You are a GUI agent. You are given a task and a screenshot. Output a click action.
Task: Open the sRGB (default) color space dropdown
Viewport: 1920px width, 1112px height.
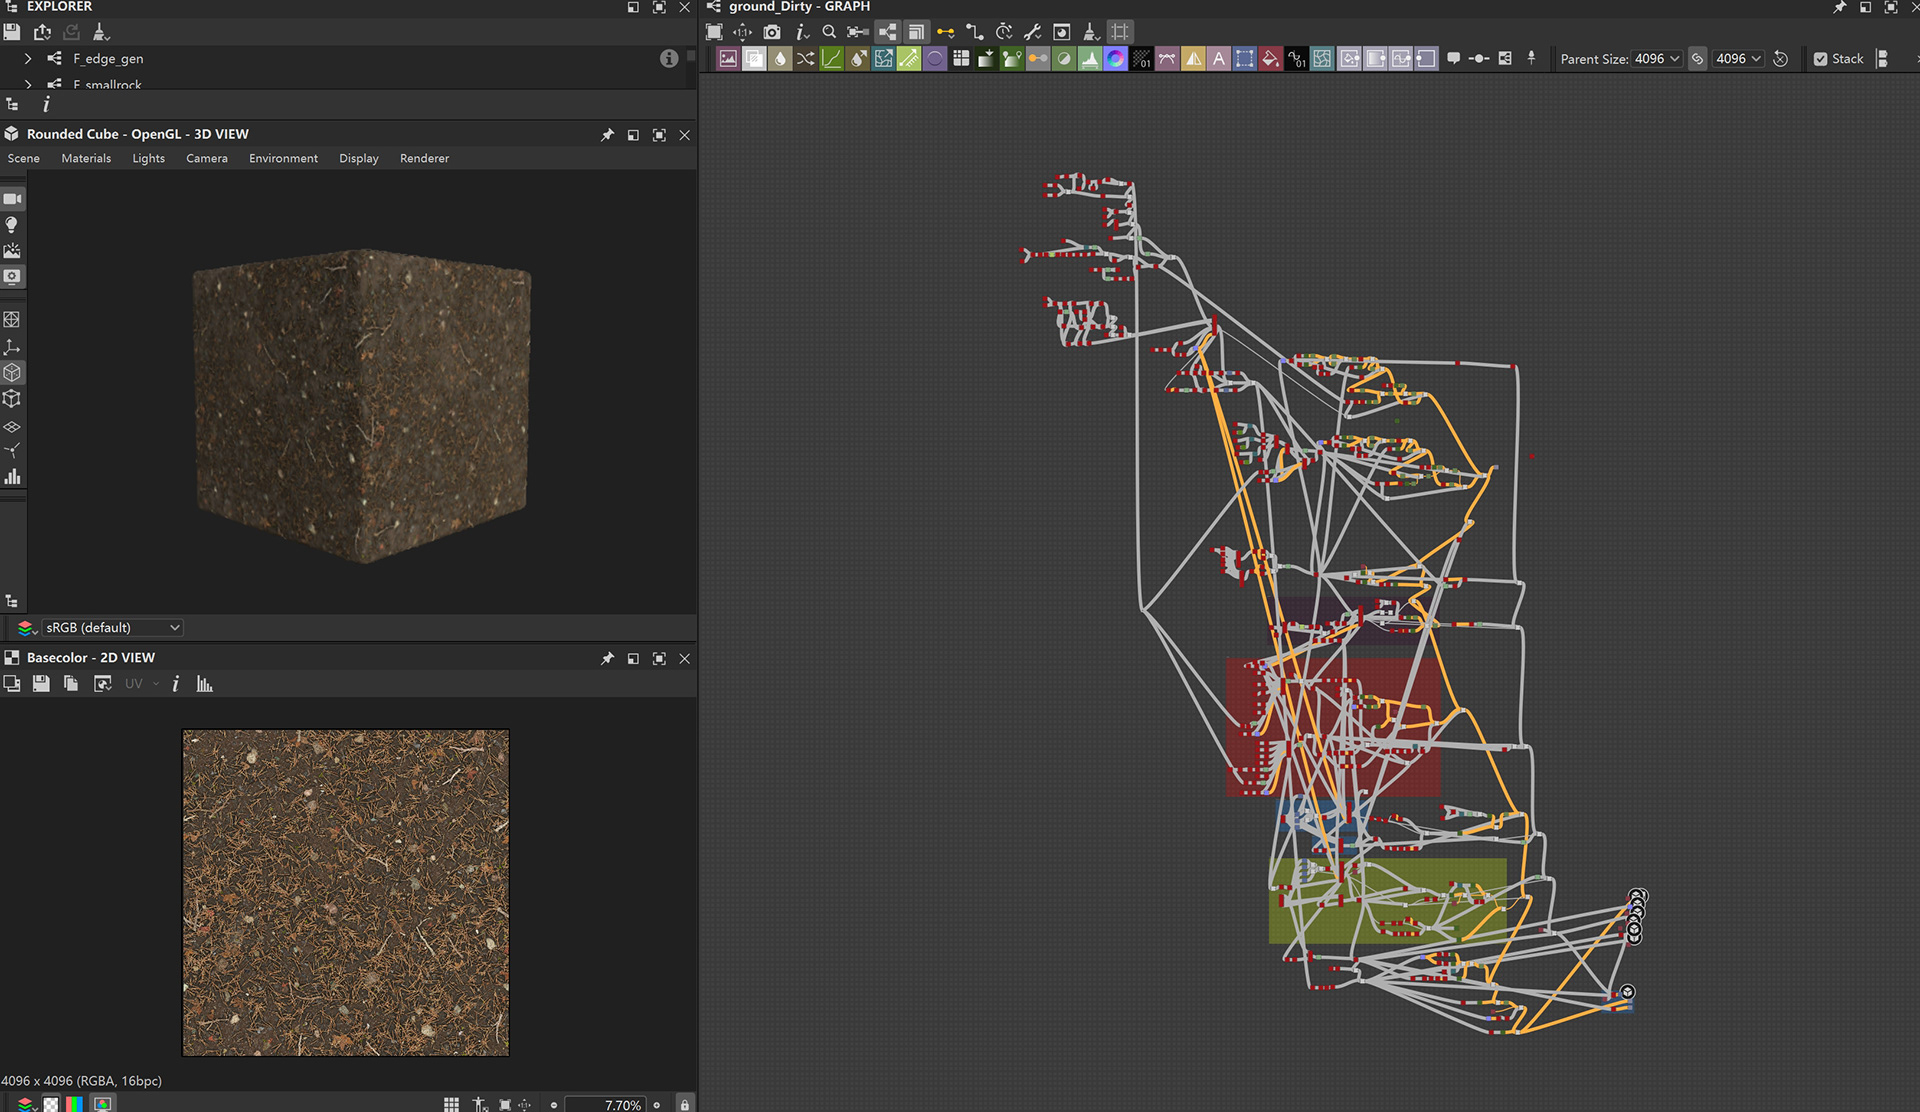111,628
